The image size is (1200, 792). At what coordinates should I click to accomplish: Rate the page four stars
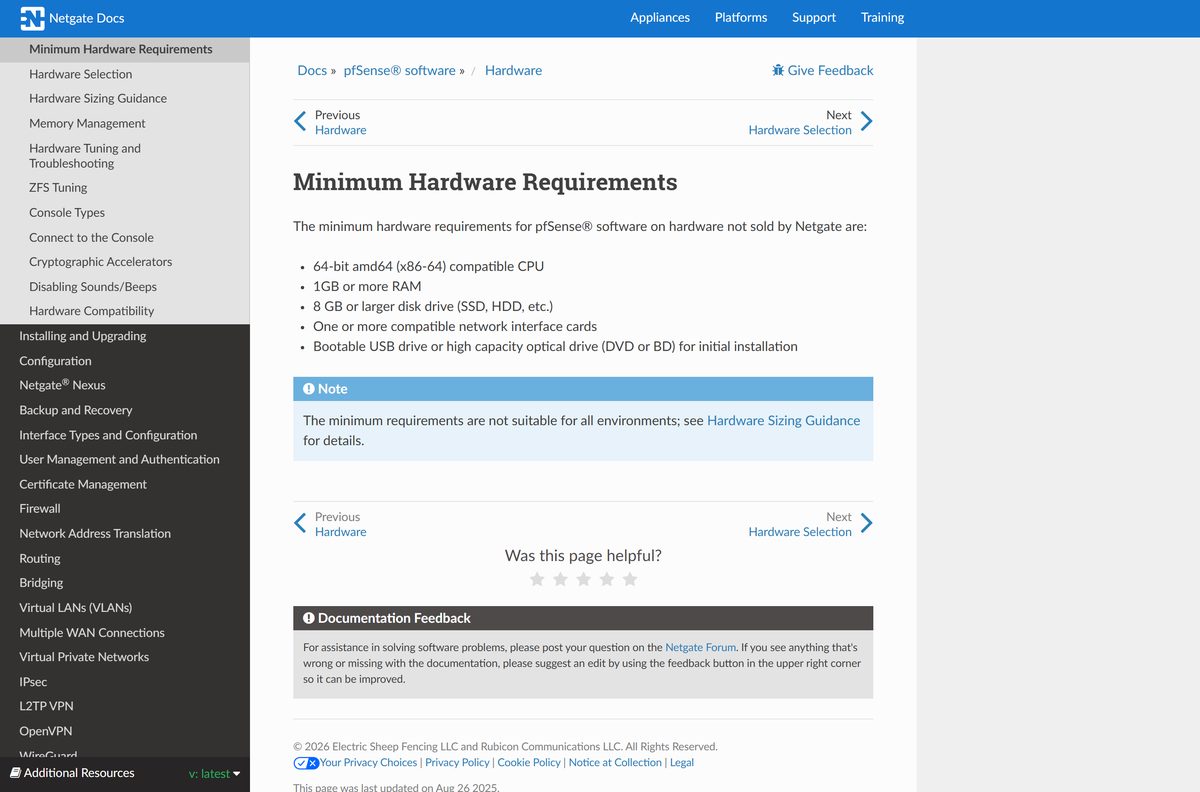606,579
